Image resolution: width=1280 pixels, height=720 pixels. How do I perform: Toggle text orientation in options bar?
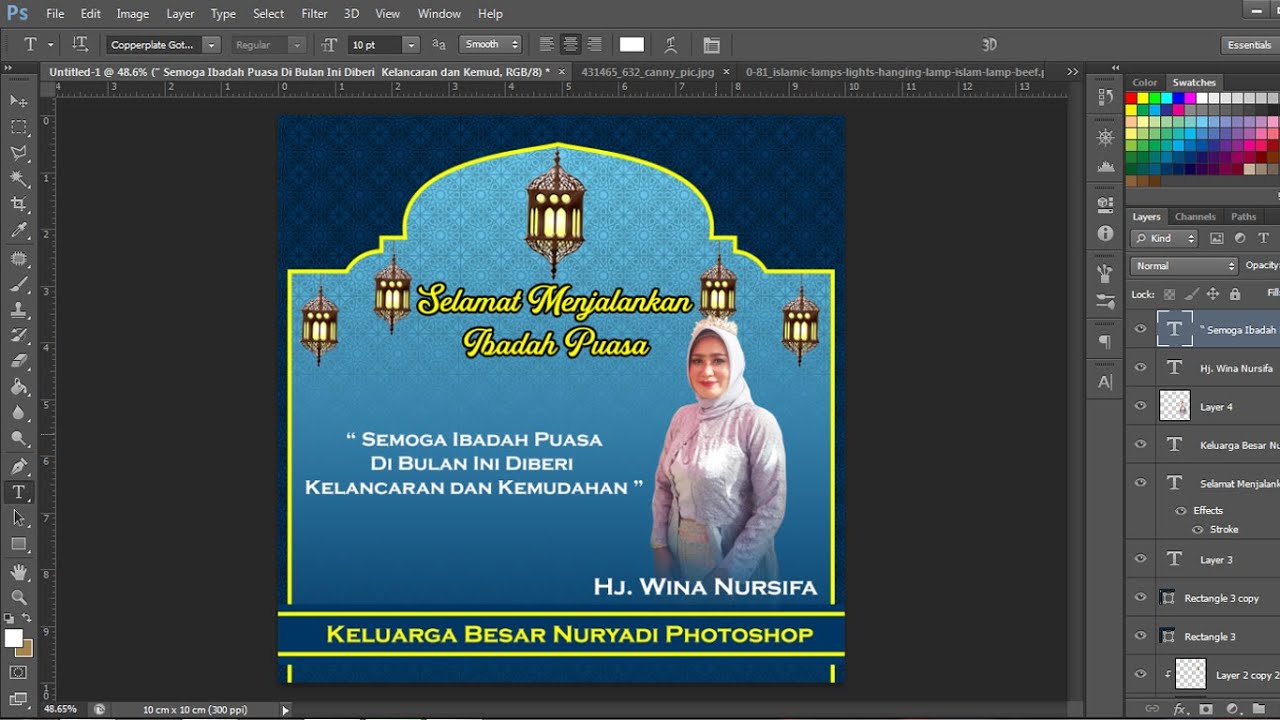click(x=81, y=44)
